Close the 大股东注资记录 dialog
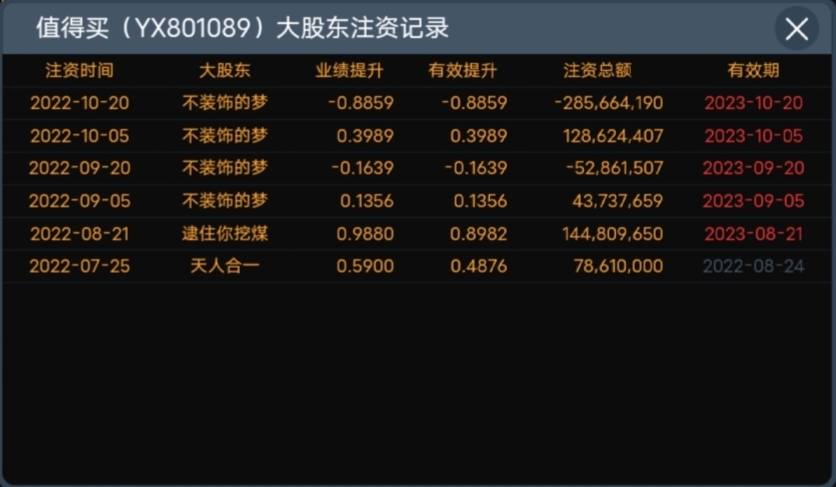The width and height of the screenshot is (836, 487). pos(797,29)
